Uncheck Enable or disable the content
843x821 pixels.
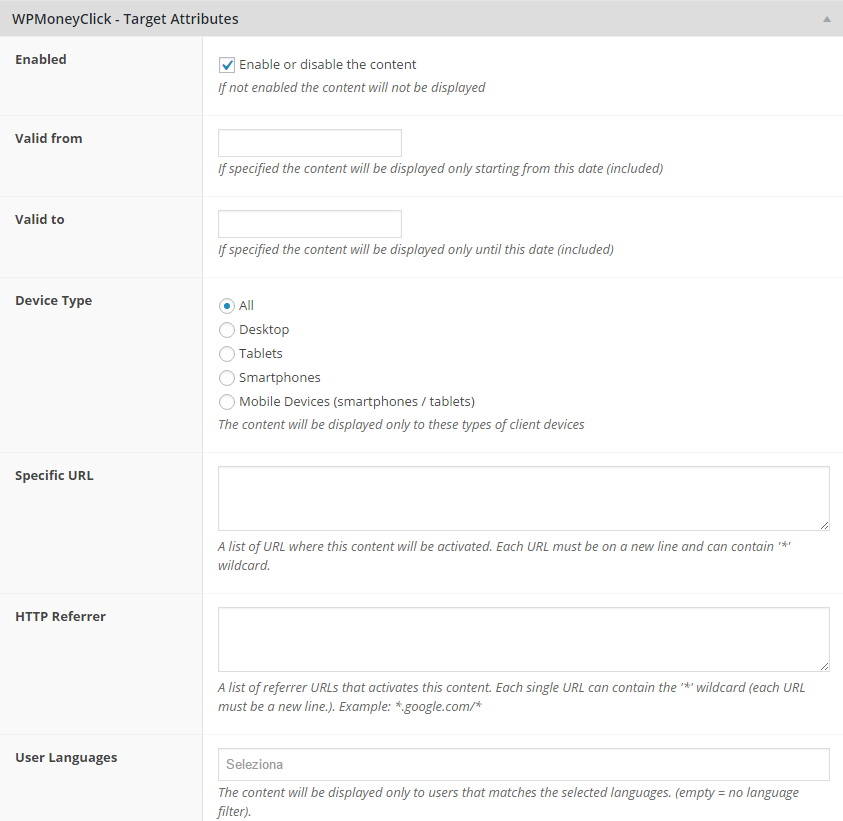click(x=227, y=65)
